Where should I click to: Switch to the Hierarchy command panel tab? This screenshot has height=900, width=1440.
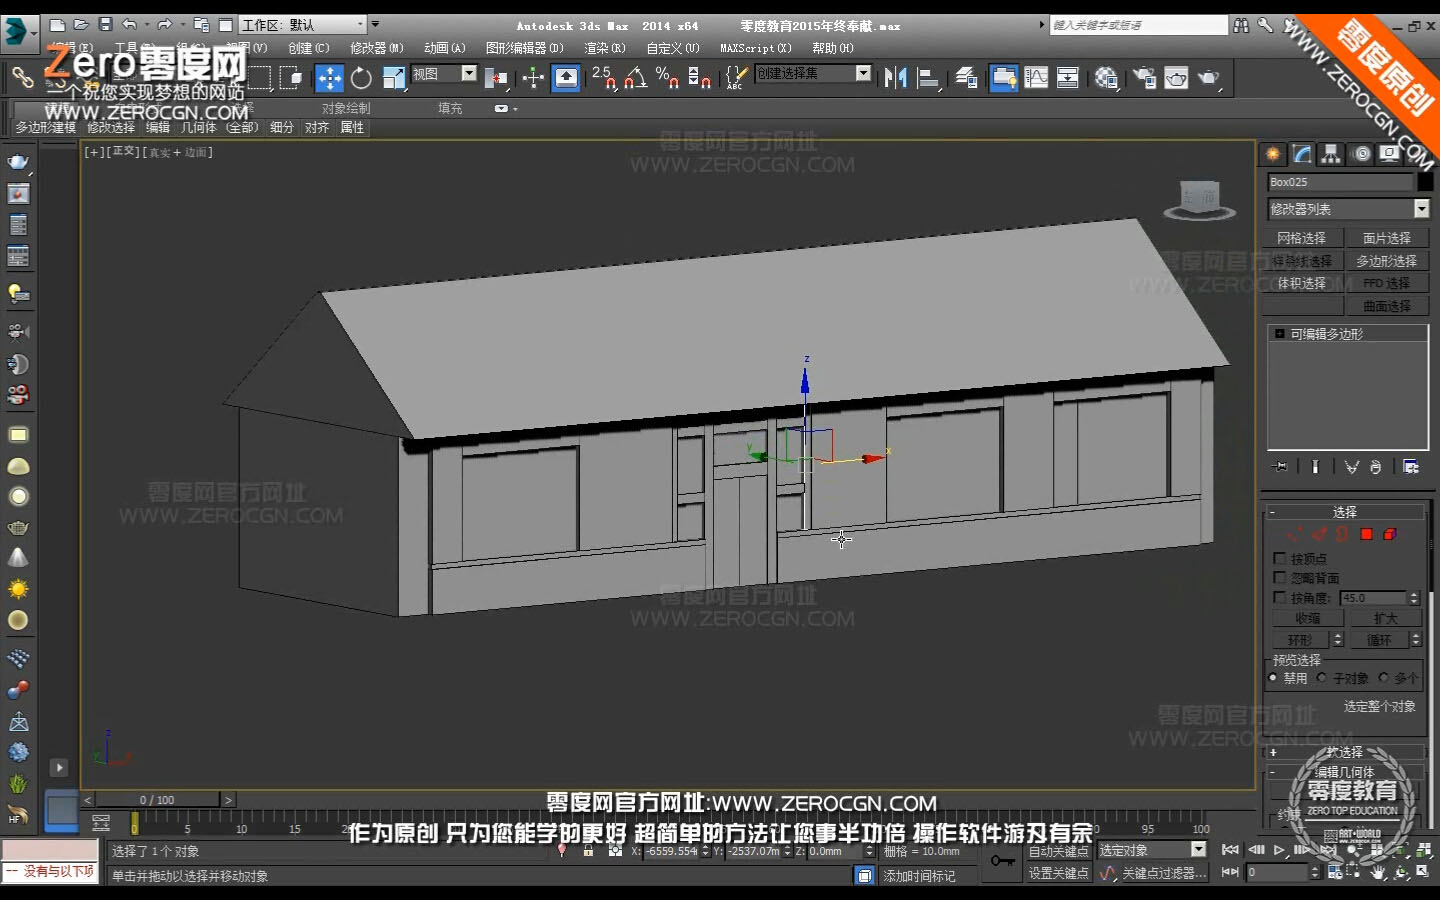[x=1331, y=154]
